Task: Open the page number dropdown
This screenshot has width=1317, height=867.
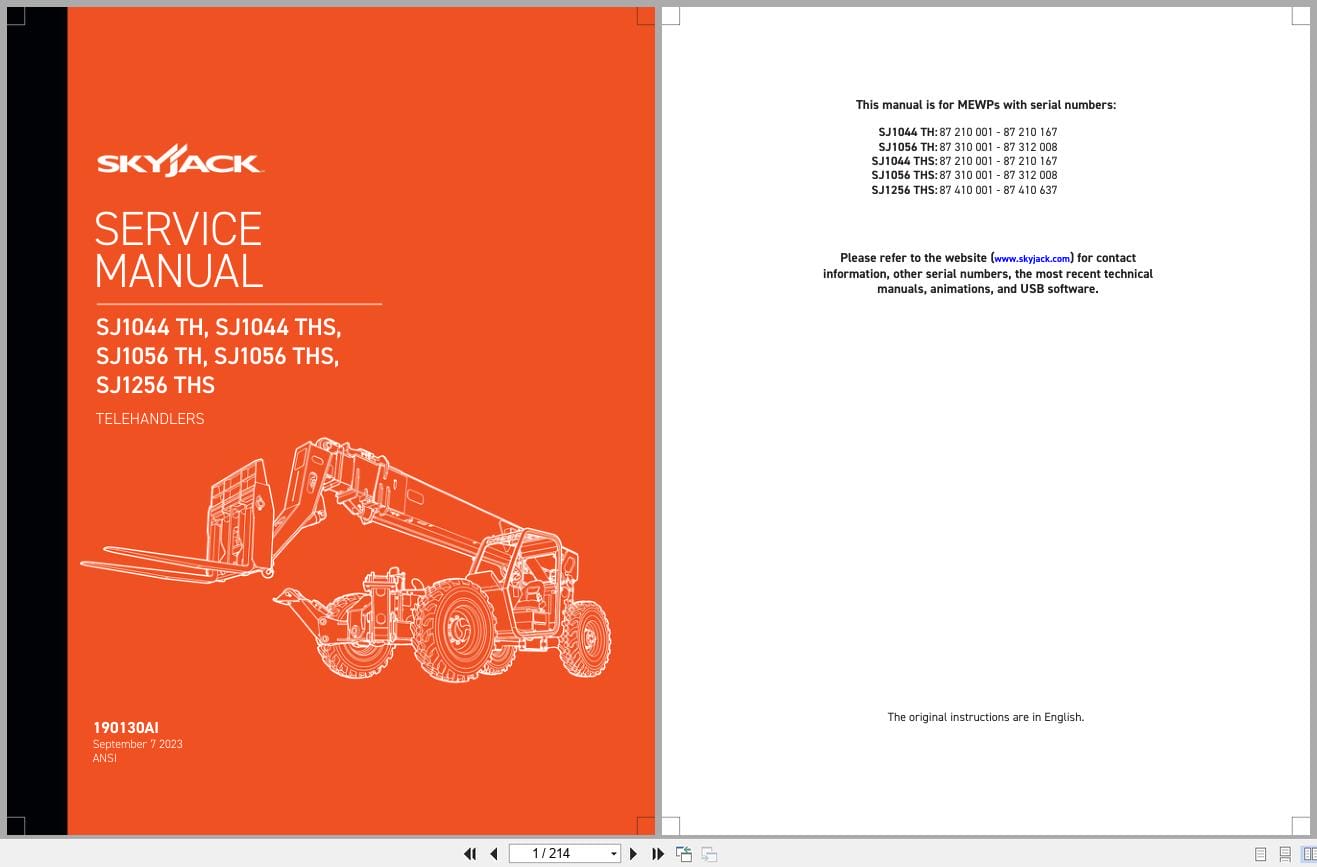Action: pos(613,853)
